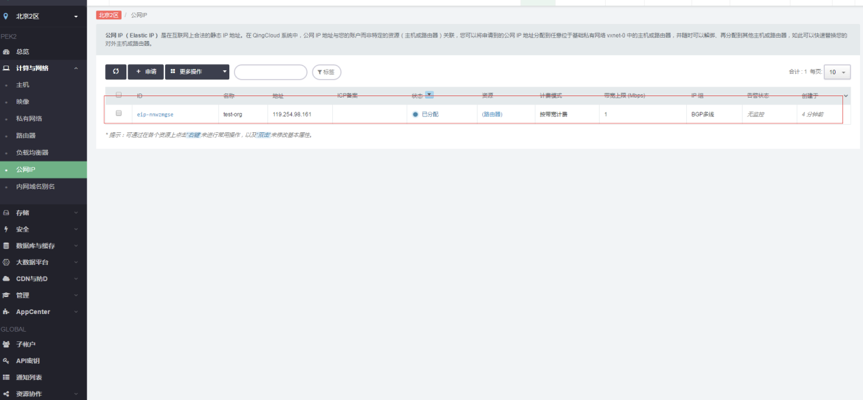
Task: Click the 申请 button with plus icon
Action: 145,72
